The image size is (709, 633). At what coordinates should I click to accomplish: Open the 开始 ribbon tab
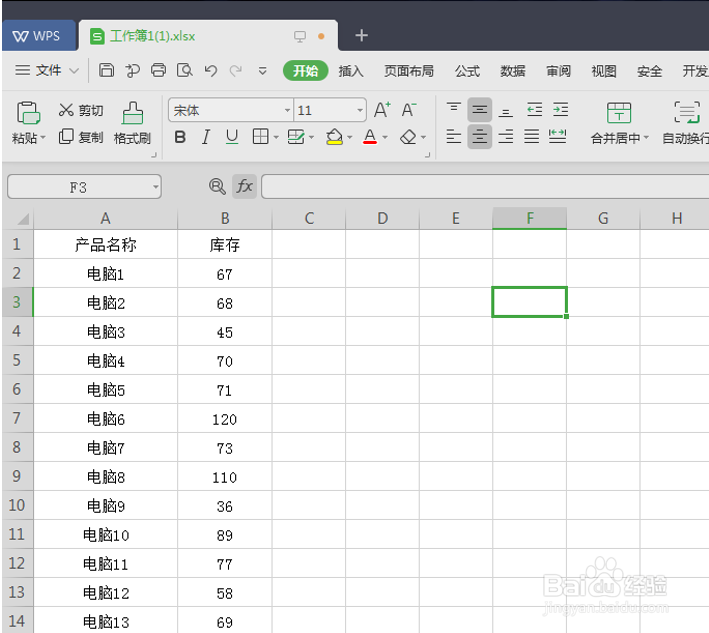pyautogui.click(x=306, y=71)
